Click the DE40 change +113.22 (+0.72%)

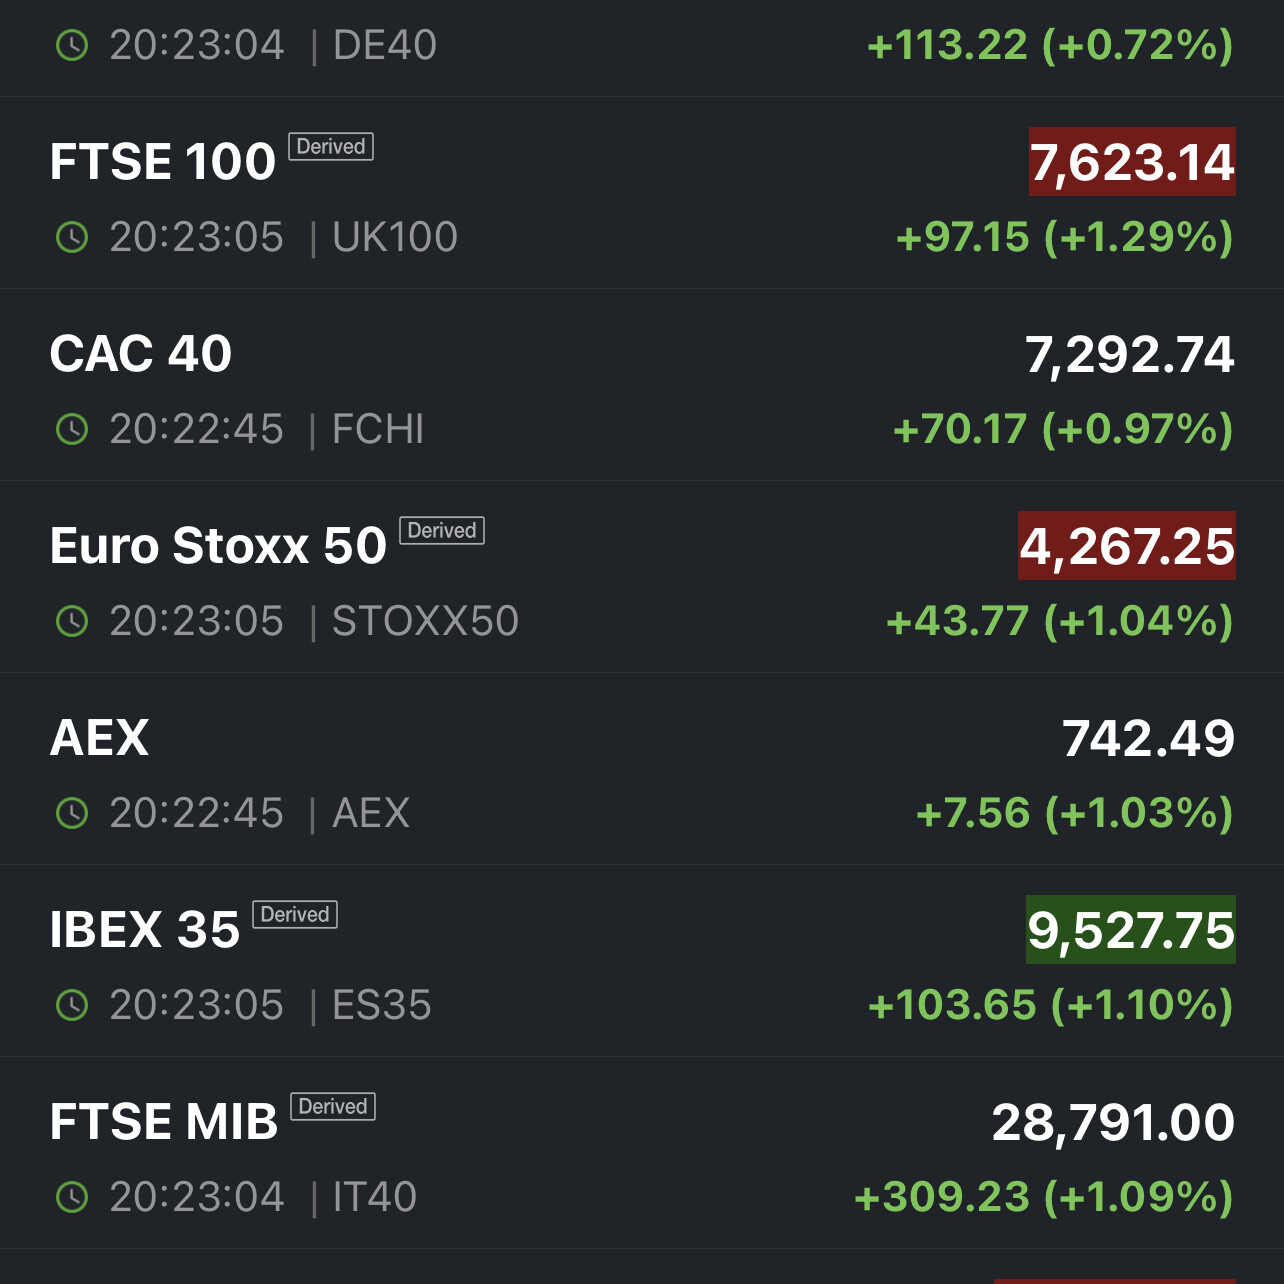tap(1049, 45)
